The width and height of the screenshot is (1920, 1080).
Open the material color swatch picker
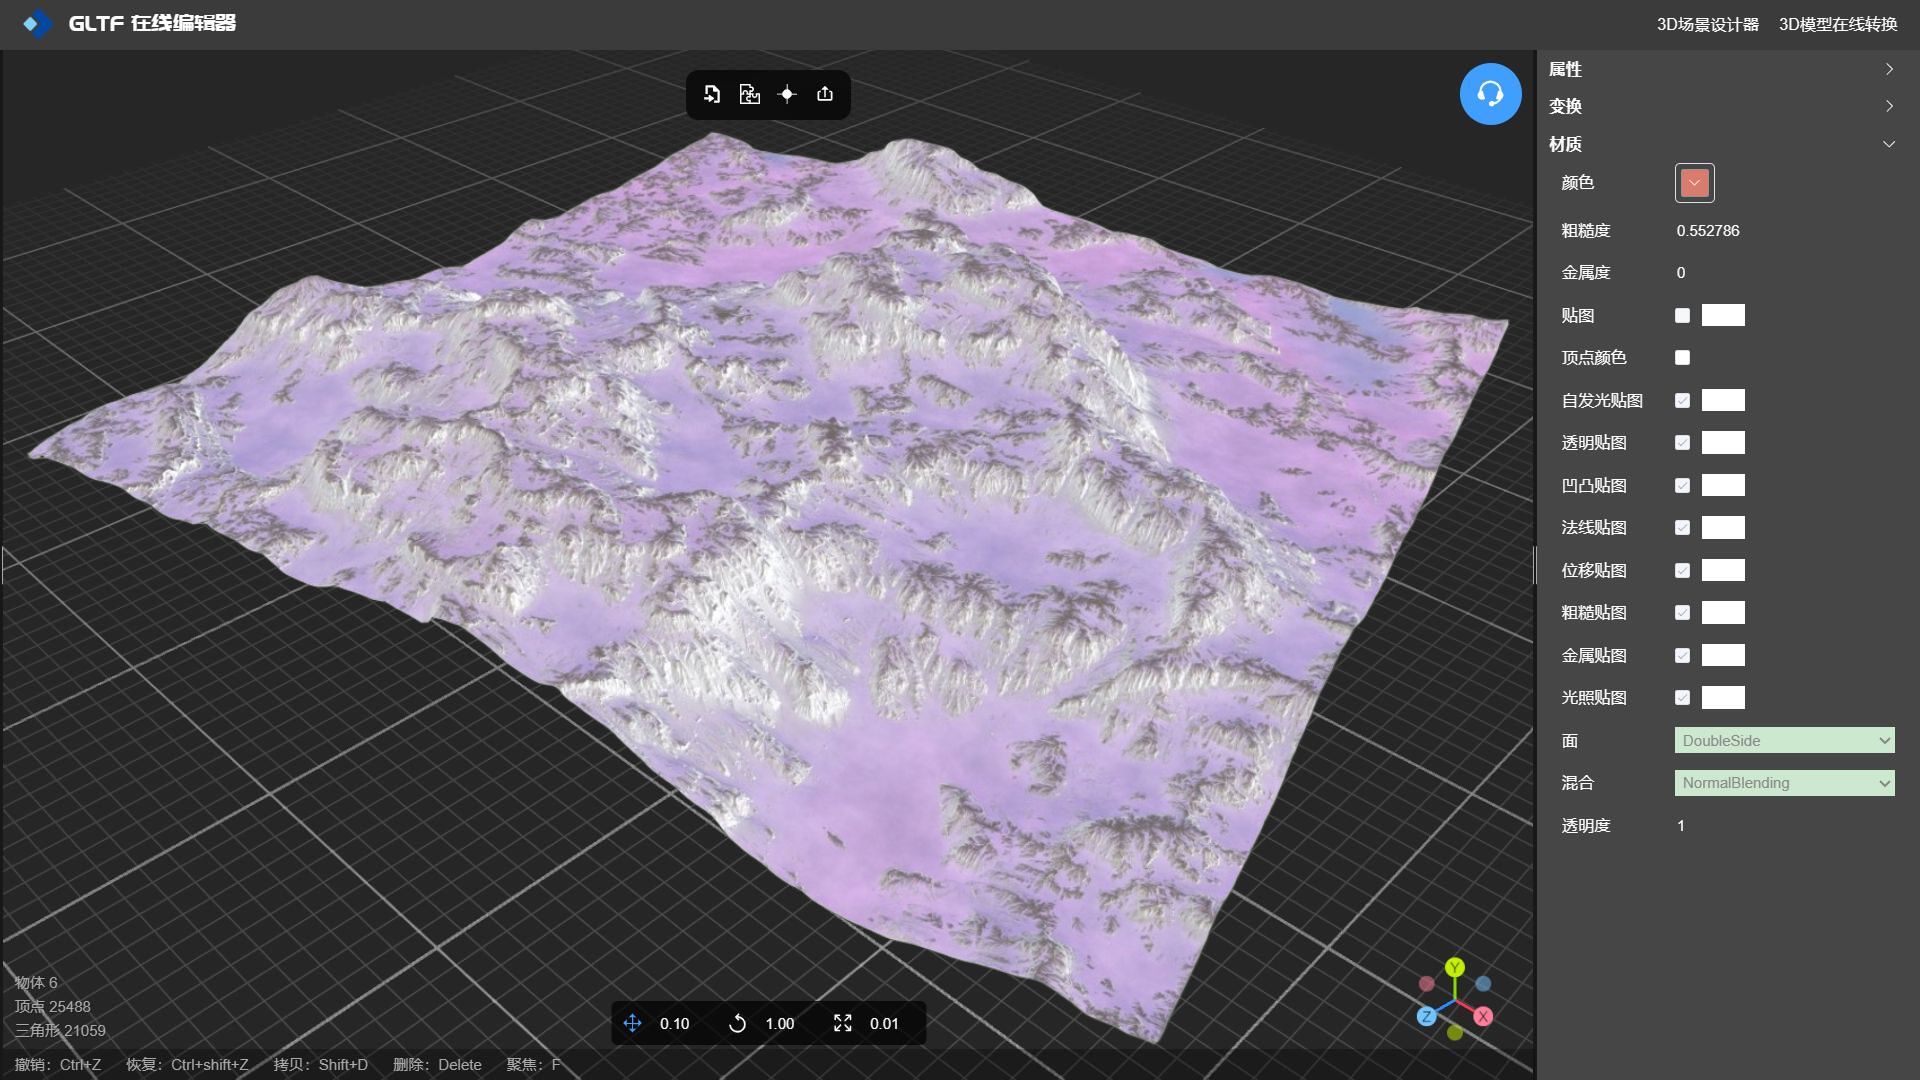click(1694, 183)
